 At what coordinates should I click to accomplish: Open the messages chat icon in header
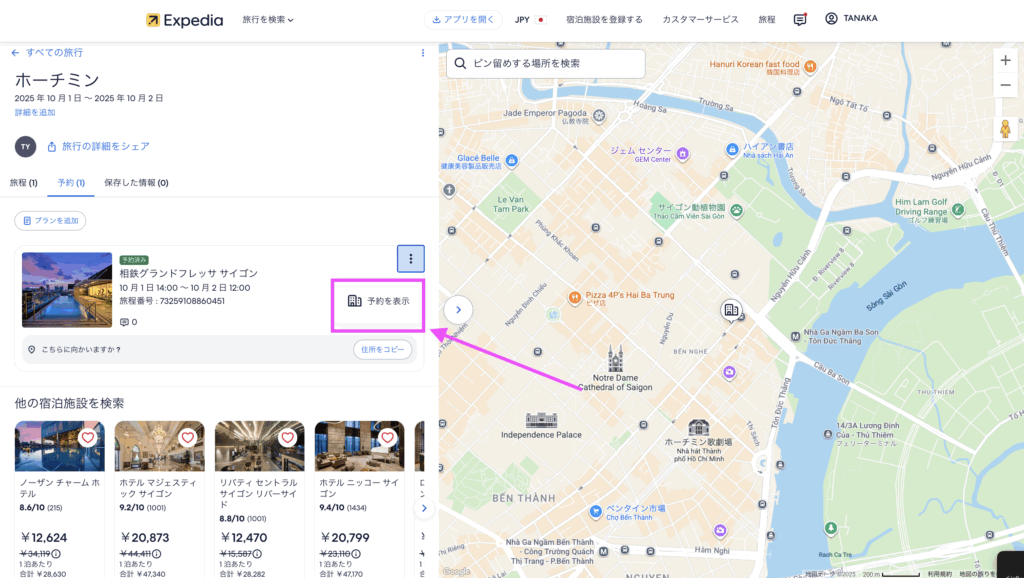pyautogui.click(x=800, y=20)
